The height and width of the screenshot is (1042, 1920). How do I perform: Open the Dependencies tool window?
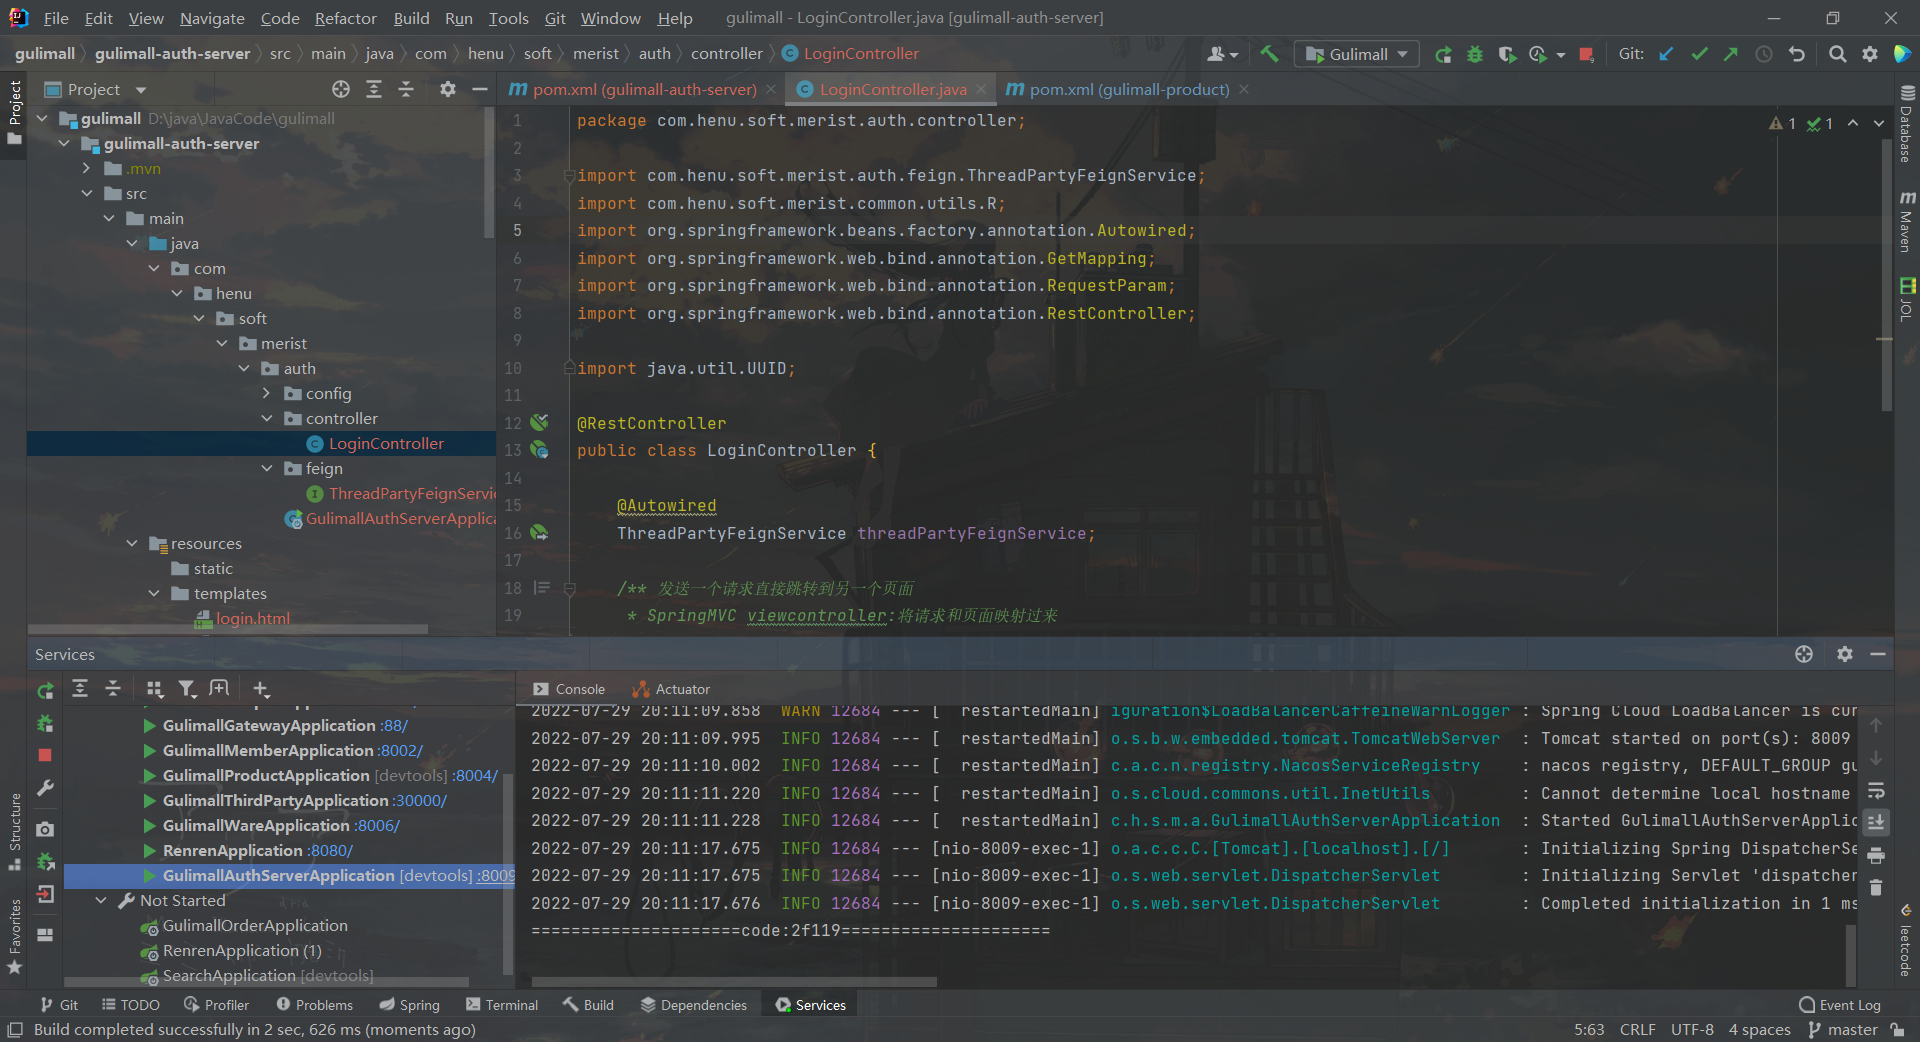click(x=693, y=1005)
